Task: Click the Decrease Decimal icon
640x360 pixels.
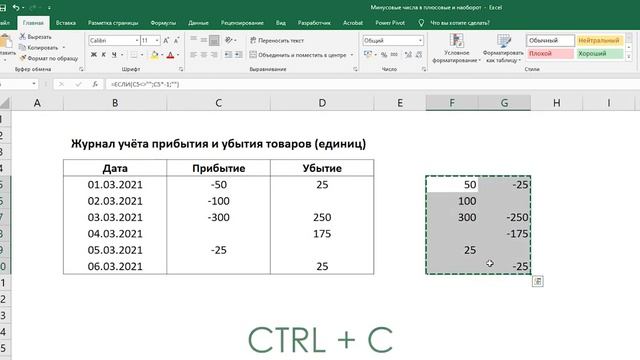Action: 418,55
